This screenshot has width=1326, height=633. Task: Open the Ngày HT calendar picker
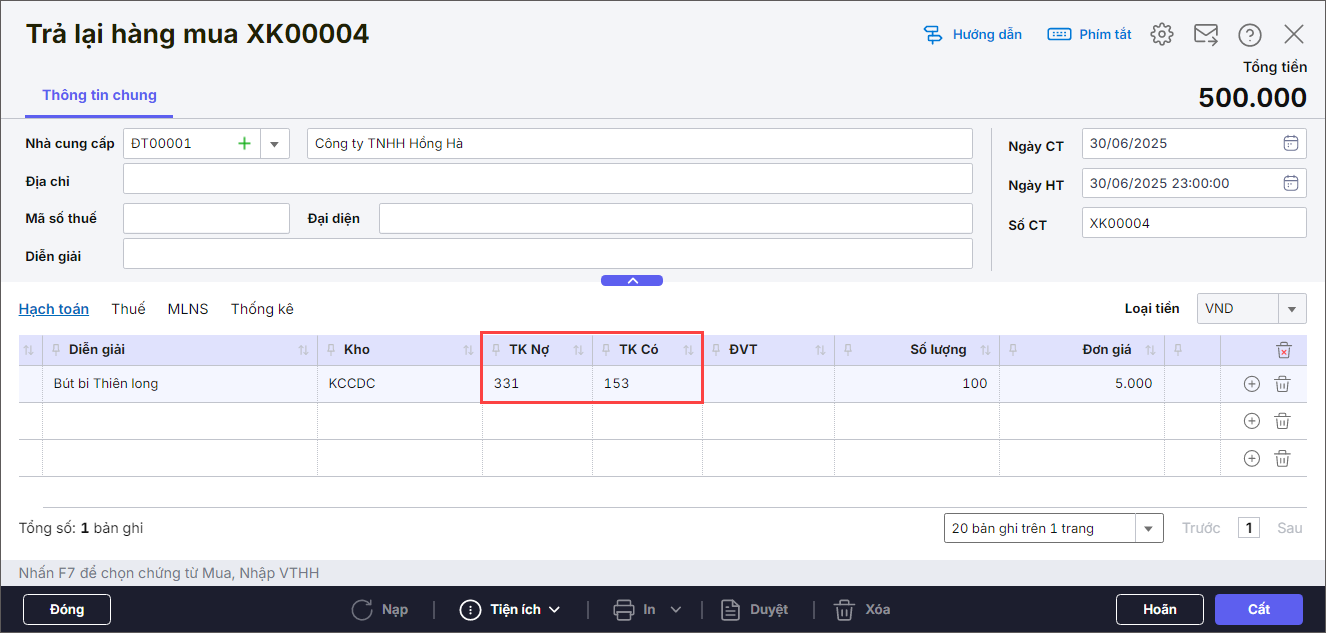coord(1291,183)
